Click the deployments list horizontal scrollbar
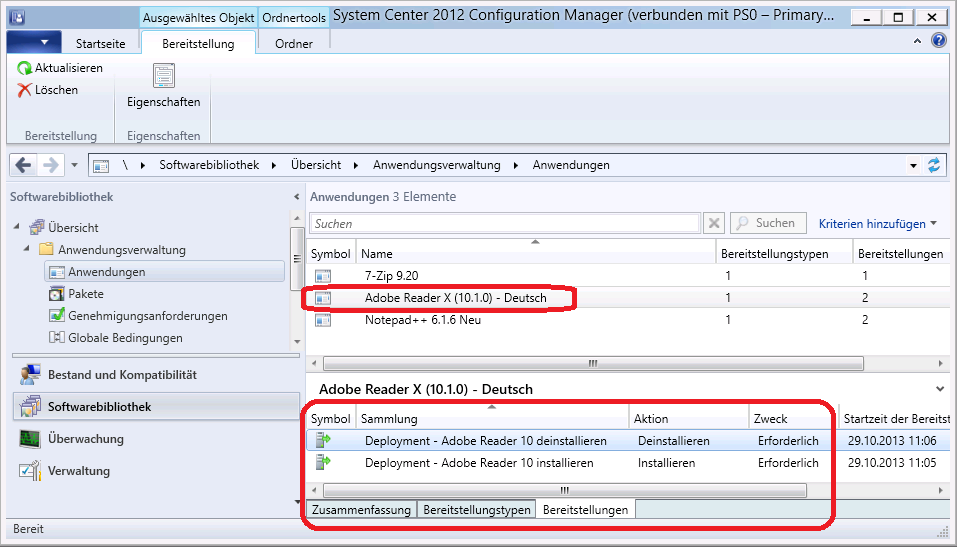957x547 pixels. (x=565, y=490)
